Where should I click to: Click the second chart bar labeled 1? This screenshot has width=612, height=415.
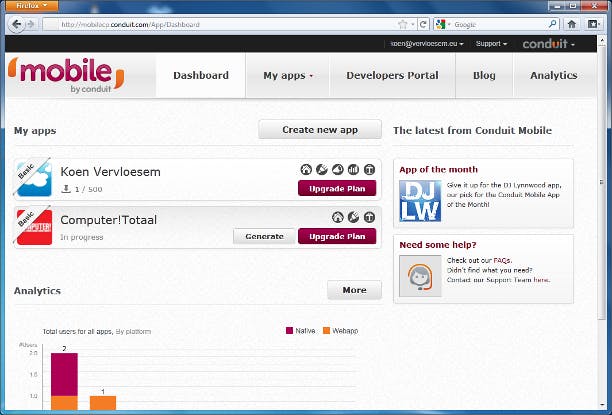point(103,403)
